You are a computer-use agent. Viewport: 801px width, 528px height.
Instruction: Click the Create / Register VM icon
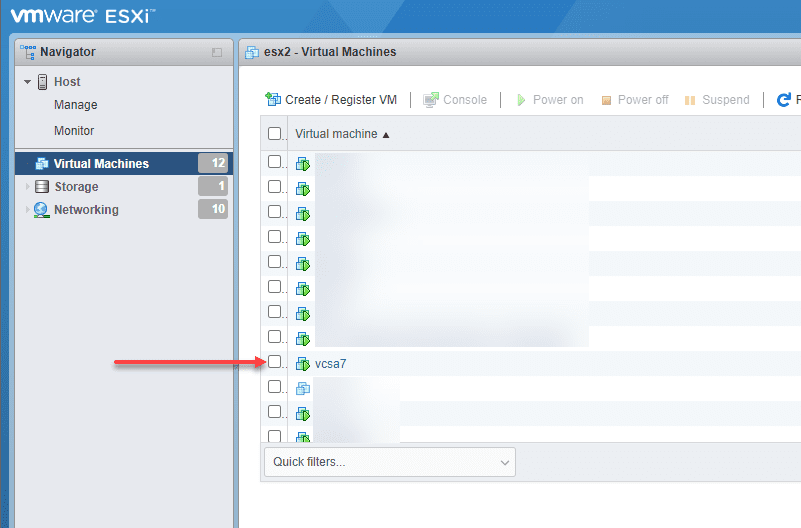(273, 99)
